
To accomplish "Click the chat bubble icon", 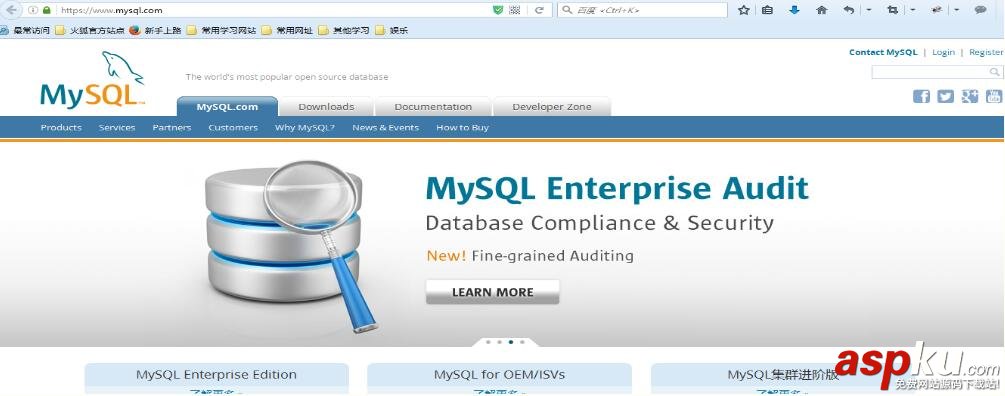I will coord(981,10).
